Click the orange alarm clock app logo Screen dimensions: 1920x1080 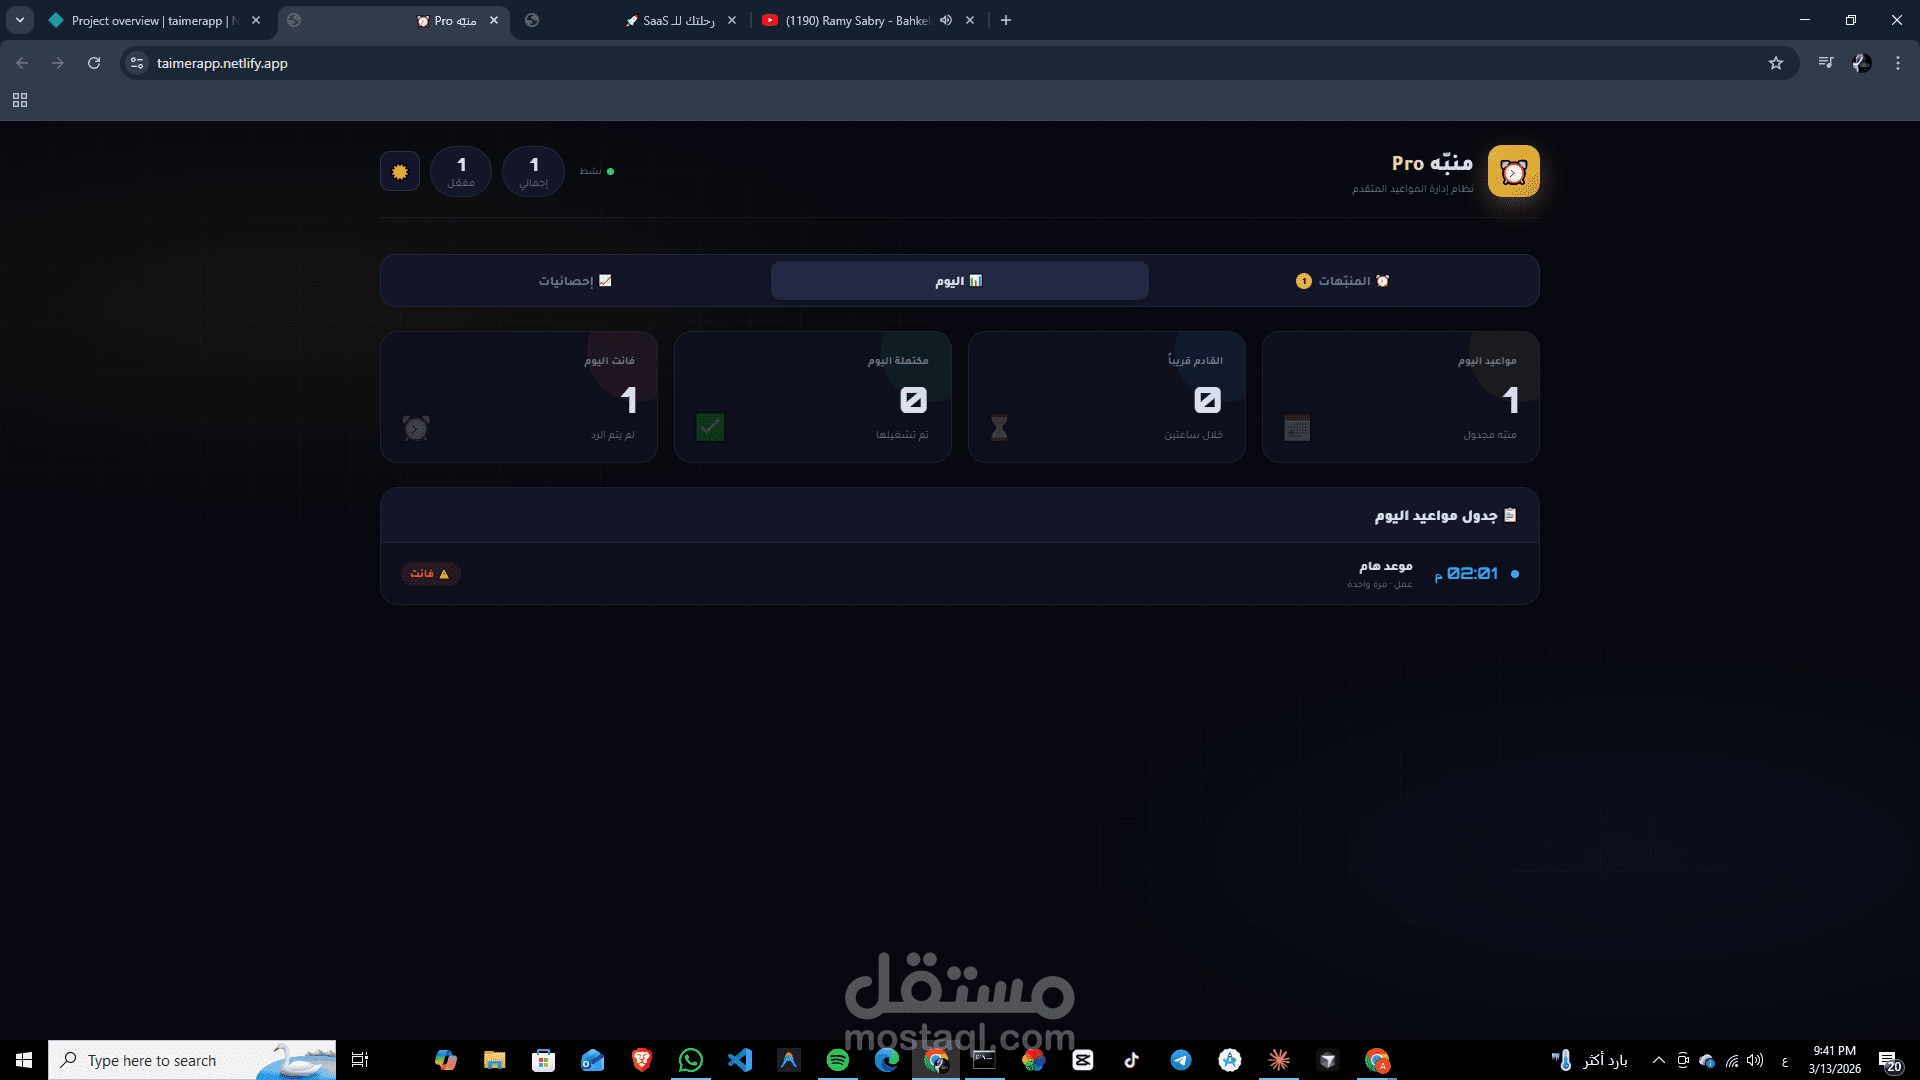tap(1513, 172)
